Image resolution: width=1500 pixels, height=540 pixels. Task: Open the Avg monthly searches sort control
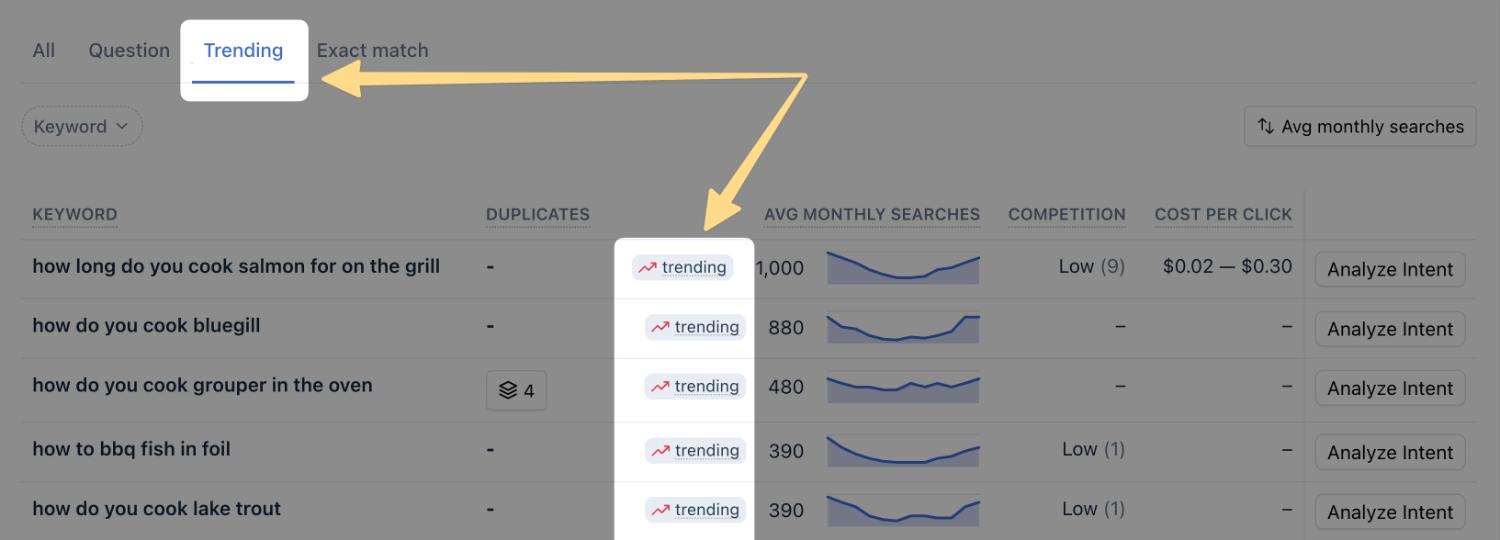click(1360, 127)
